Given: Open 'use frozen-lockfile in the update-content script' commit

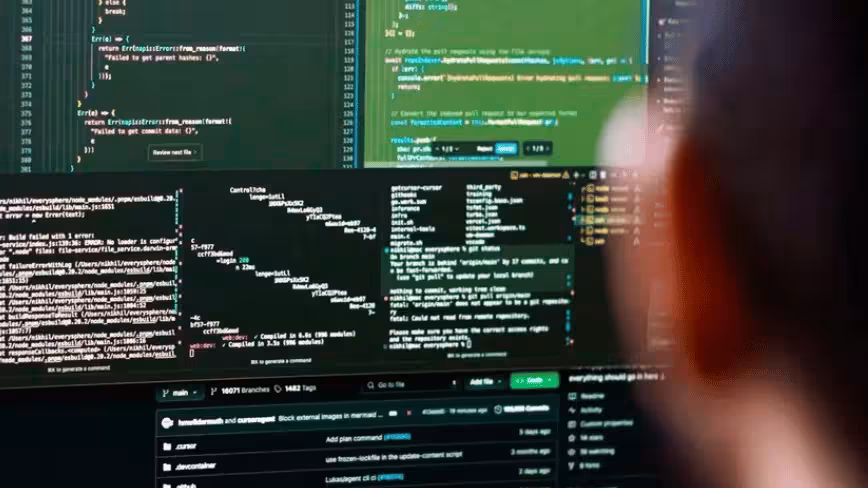Looking at the screenshot, I should tap(394, 457).
